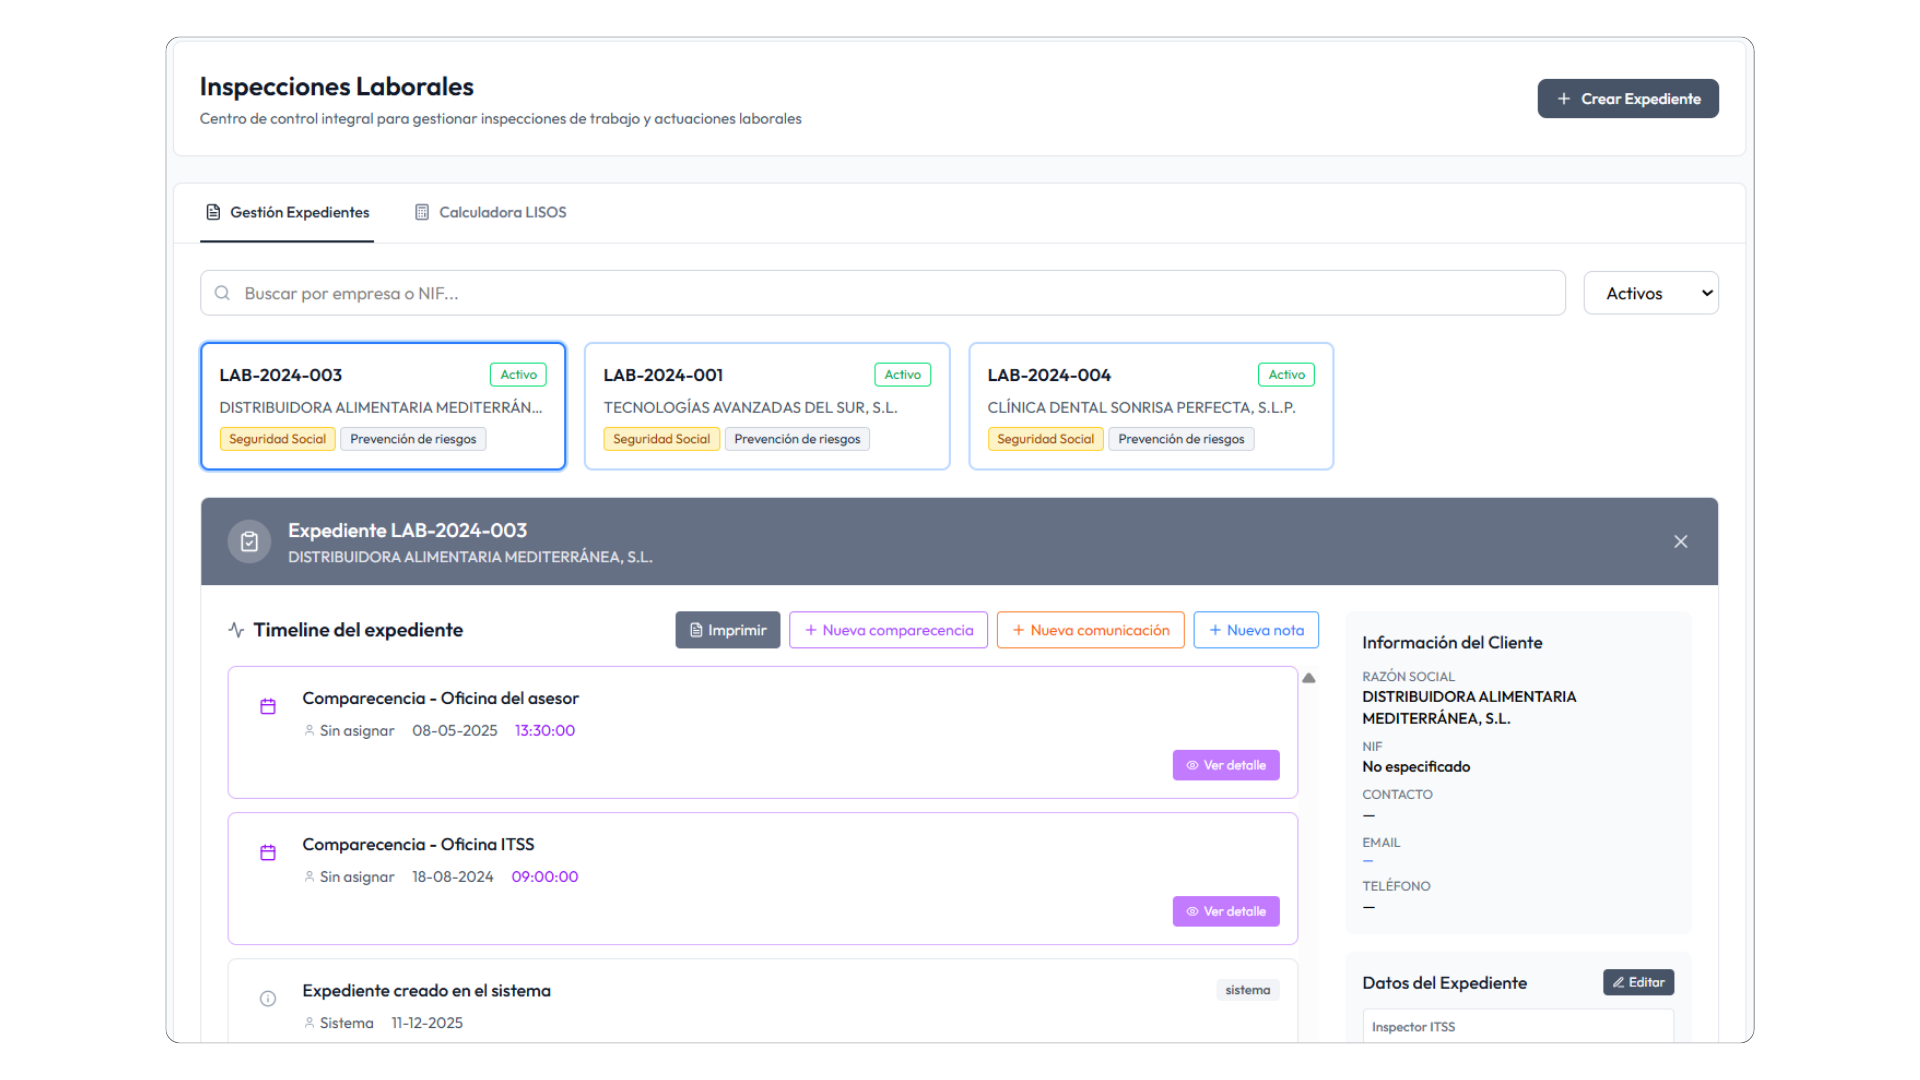1920x1080 pixels.
Task: Add a Nueva comunicación
Action: click(x=1090, y=630)
